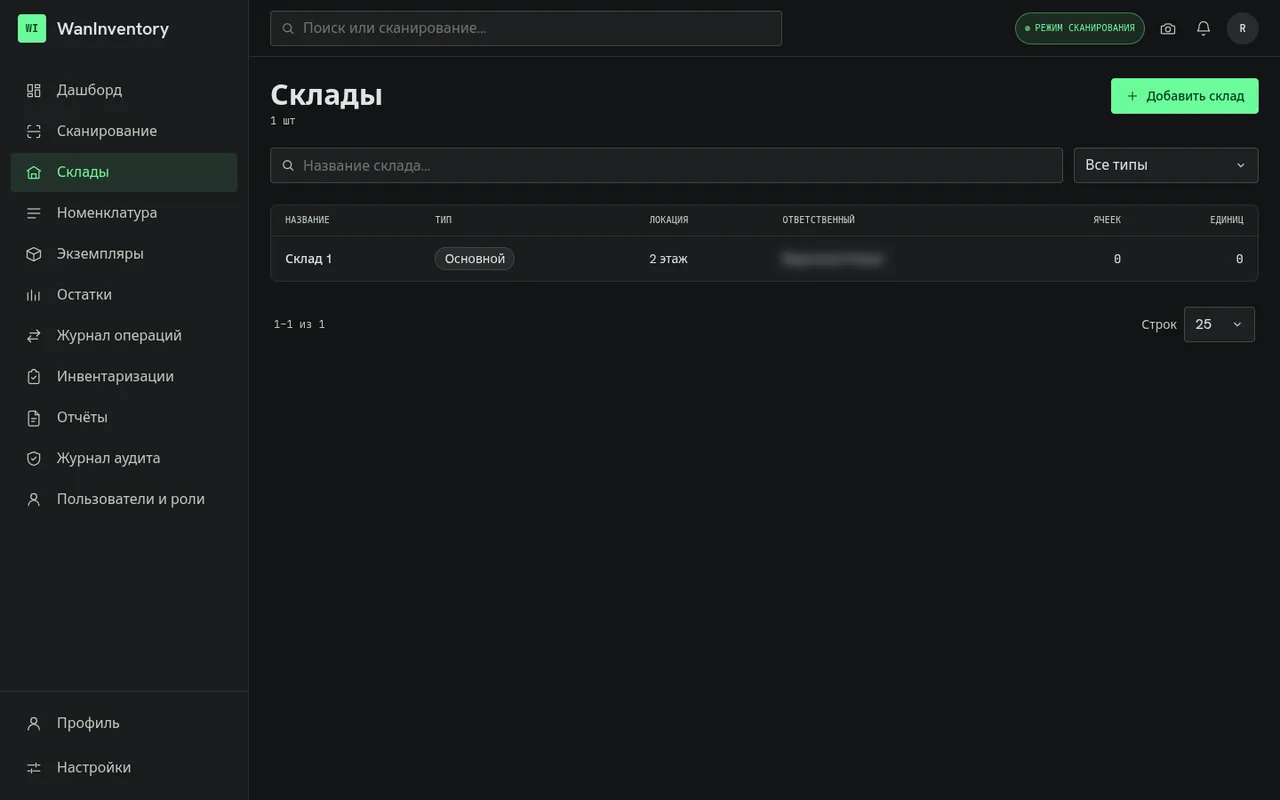This screenshot has width=1280, height=800.
Task: Click the Инвентаризации clipboard icon
Action: tap(34, 377)
